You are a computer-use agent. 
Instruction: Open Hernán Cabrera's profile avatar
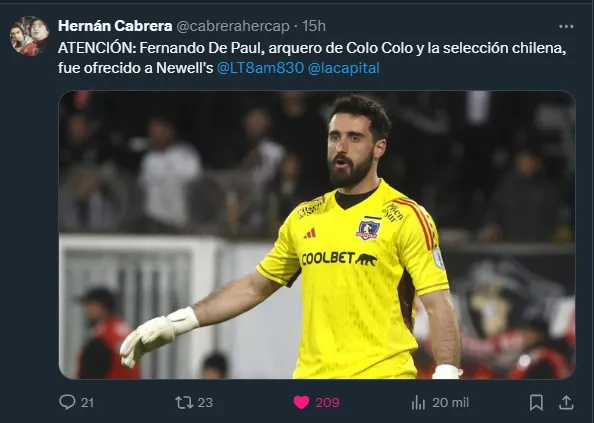click(30, 36)
